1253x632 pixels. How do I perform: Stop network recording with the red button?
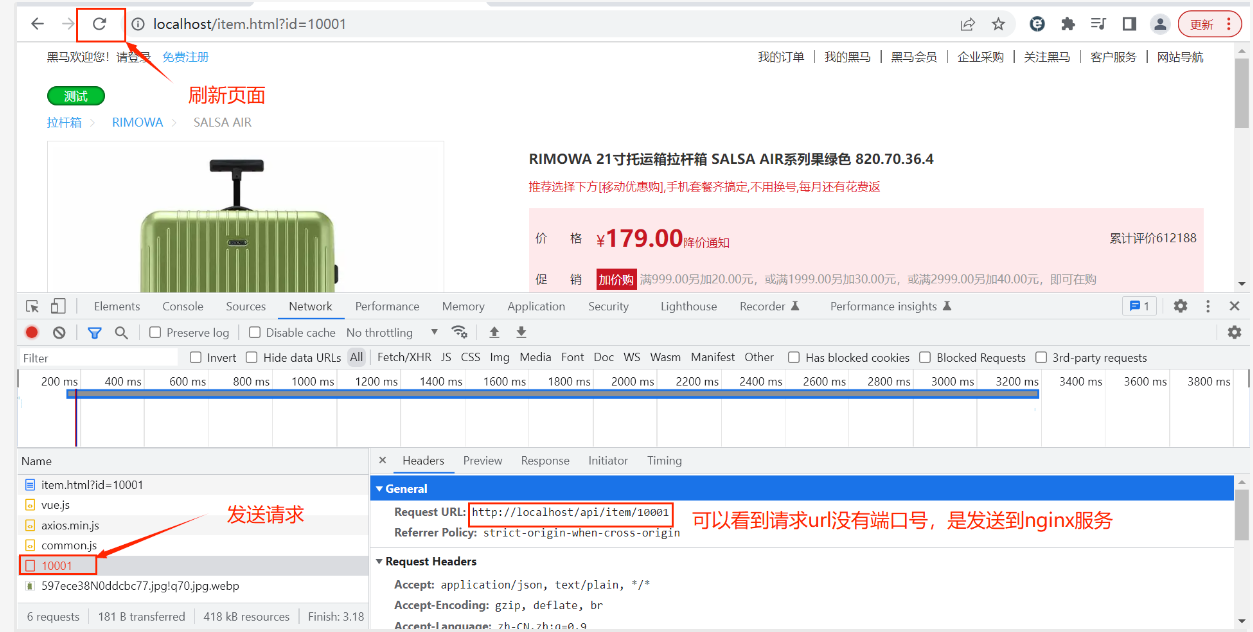pyautogui.click(x=32, y=332)
